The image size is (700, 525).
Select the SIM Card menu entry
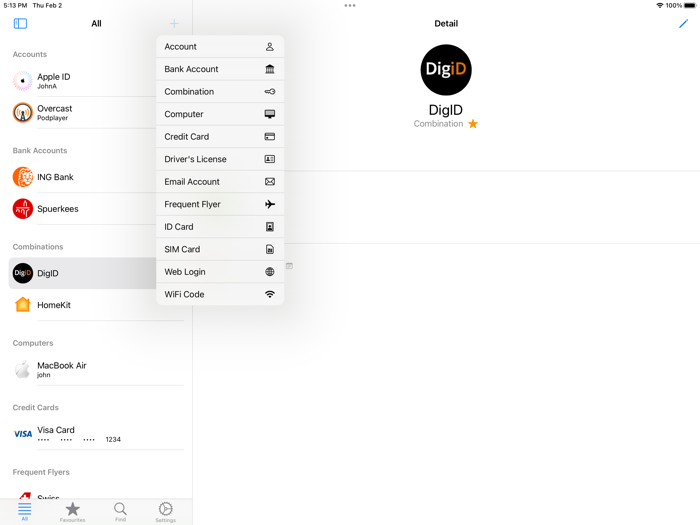point(220,249)
